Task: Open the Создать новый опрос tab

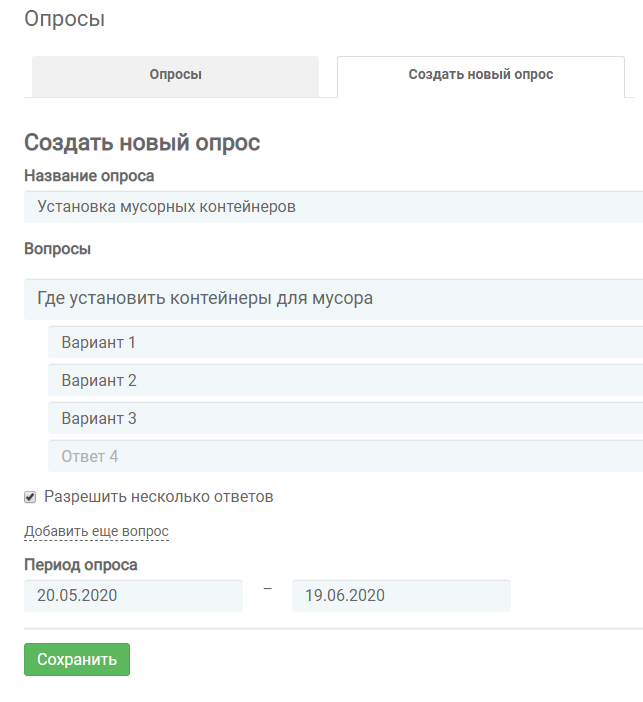Action: tap(480, 77)
